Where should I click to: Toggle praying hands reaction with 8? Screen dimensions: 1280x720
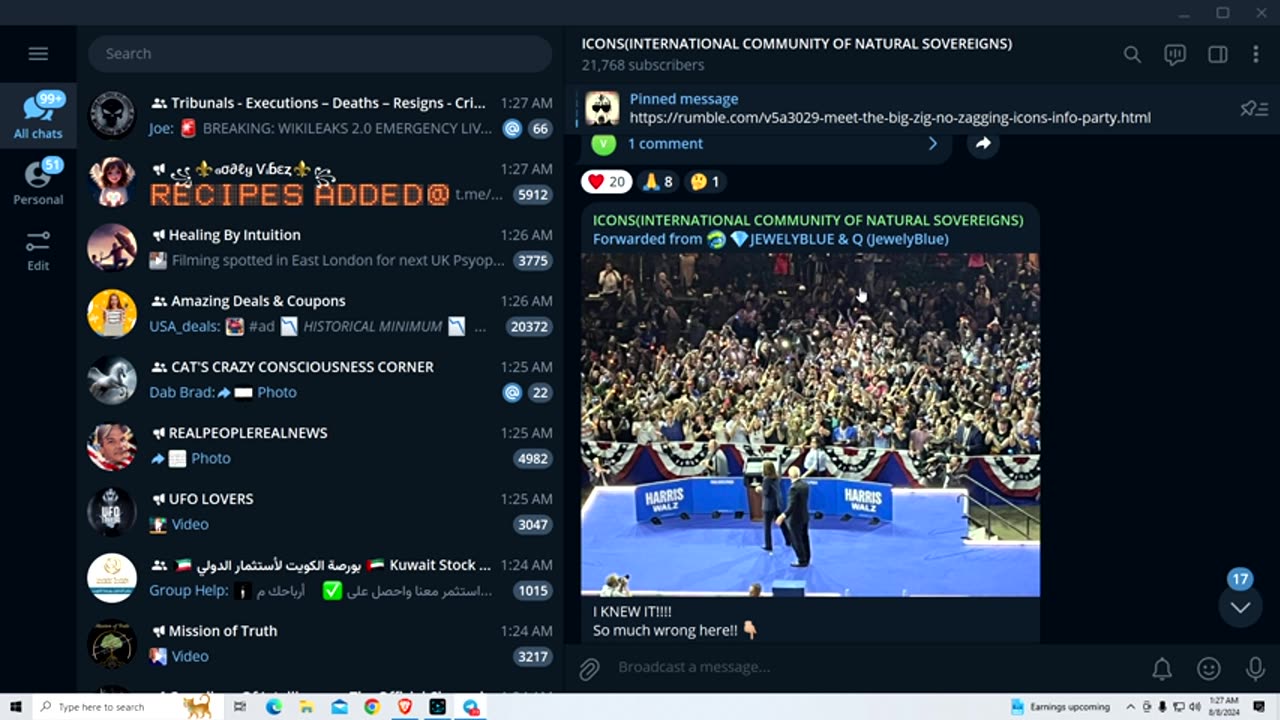(x=657, y=182)
